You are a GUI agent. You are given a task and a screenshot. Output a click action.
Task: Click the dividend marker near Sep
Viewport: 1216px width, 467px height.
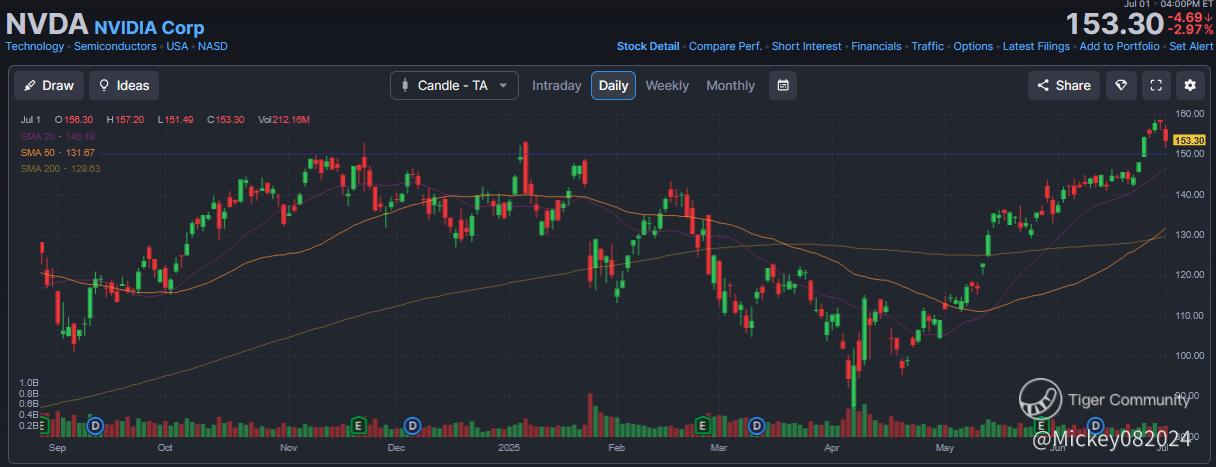[x=96, y=425]
